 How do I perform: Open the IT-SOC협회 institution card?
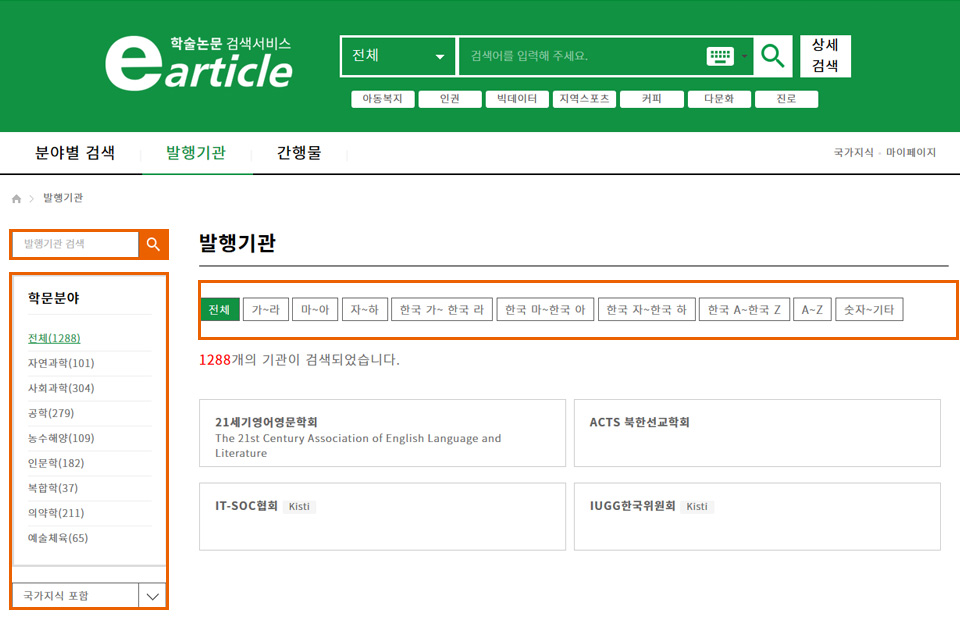pyautogui.click(x=382, y=517)
